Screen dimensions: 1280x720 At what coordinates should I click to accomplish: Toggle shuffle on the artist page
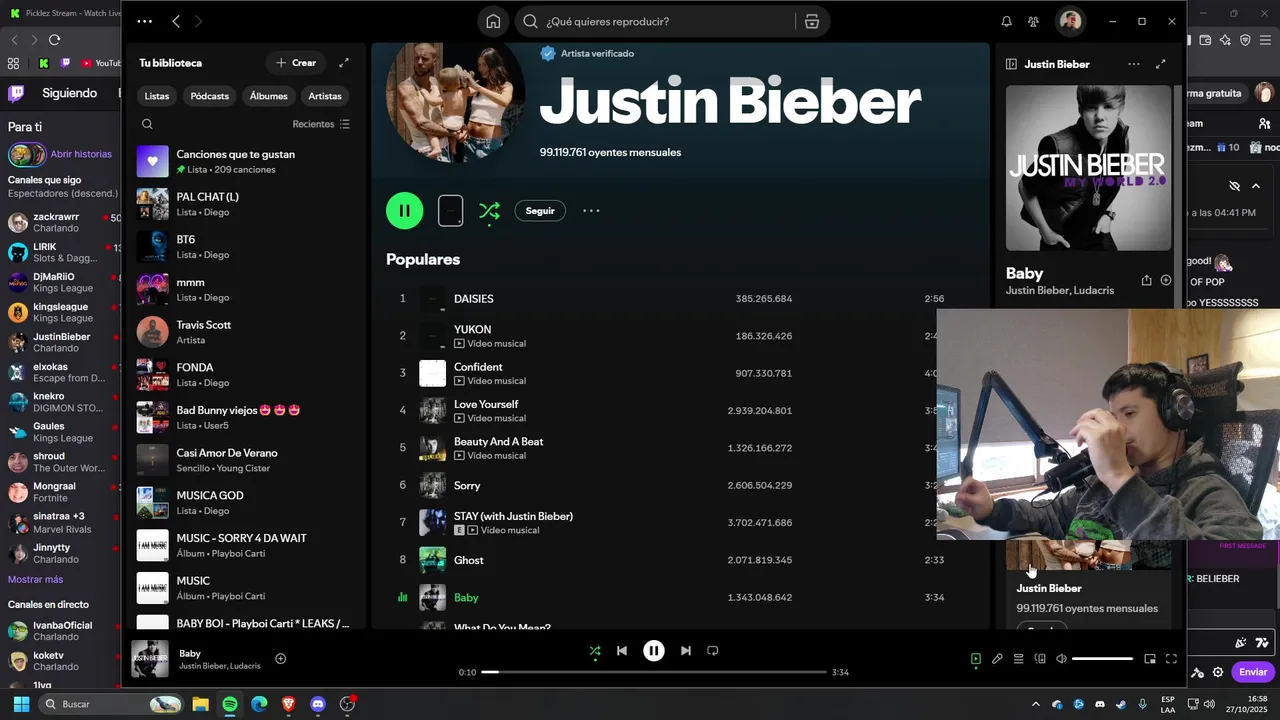(x=489, y=210)
